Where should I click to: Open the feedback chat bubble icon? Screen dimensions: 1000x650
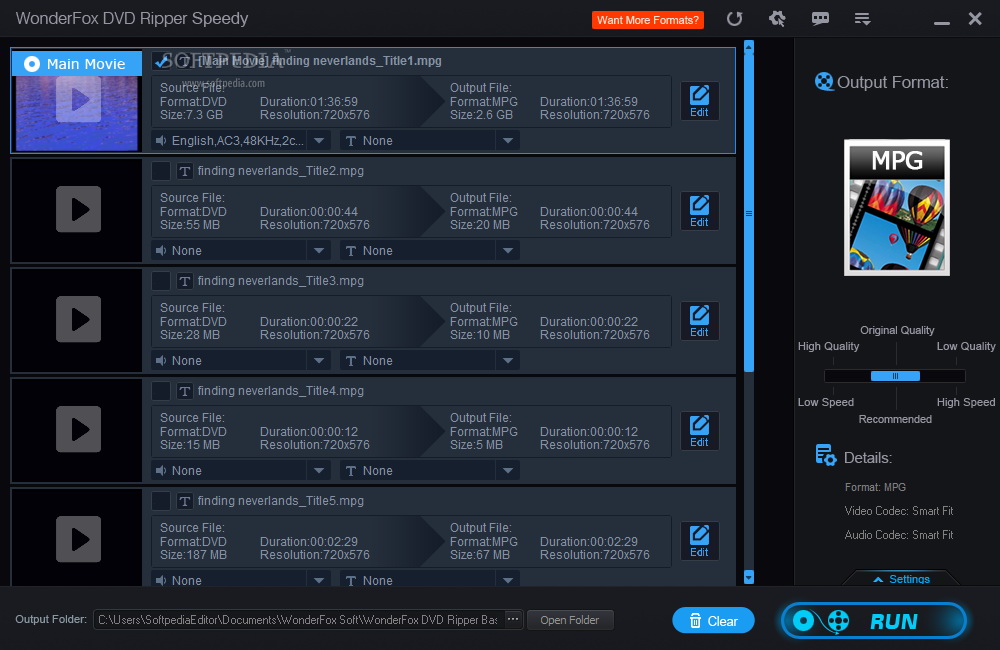(x=820, y=18)
